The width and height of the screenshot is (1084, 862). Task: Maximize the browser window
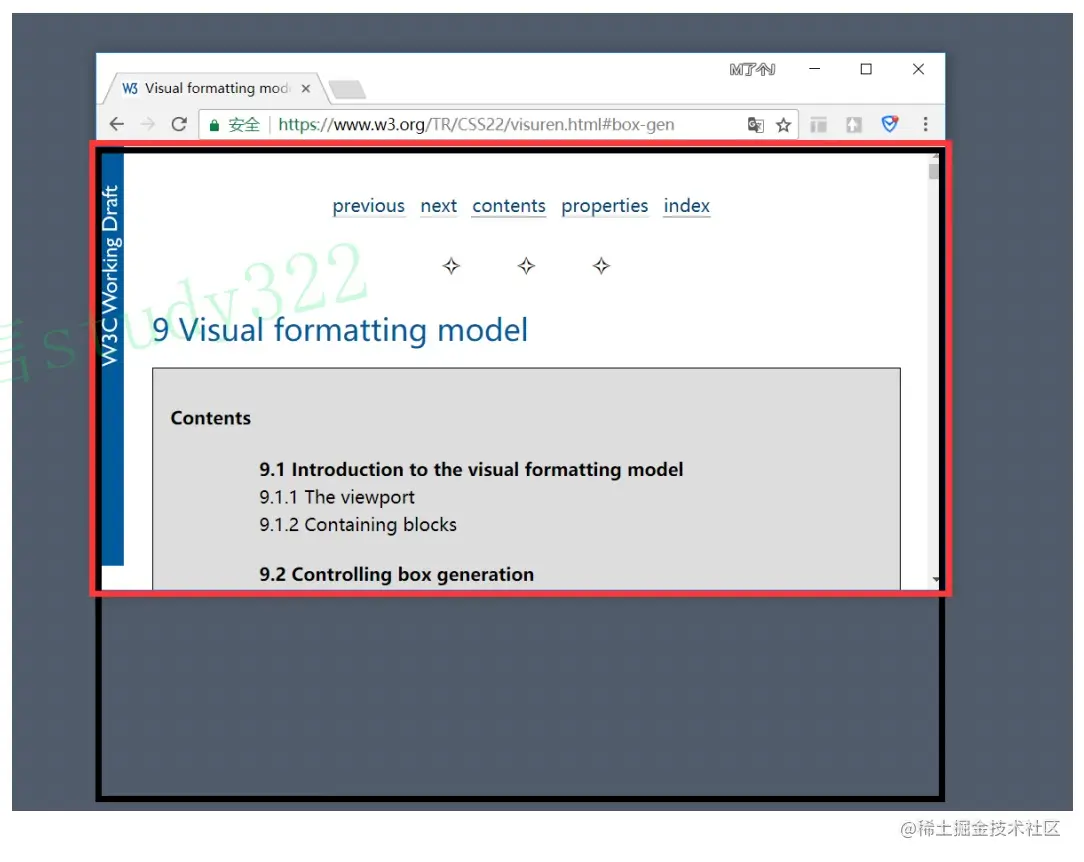866,69
